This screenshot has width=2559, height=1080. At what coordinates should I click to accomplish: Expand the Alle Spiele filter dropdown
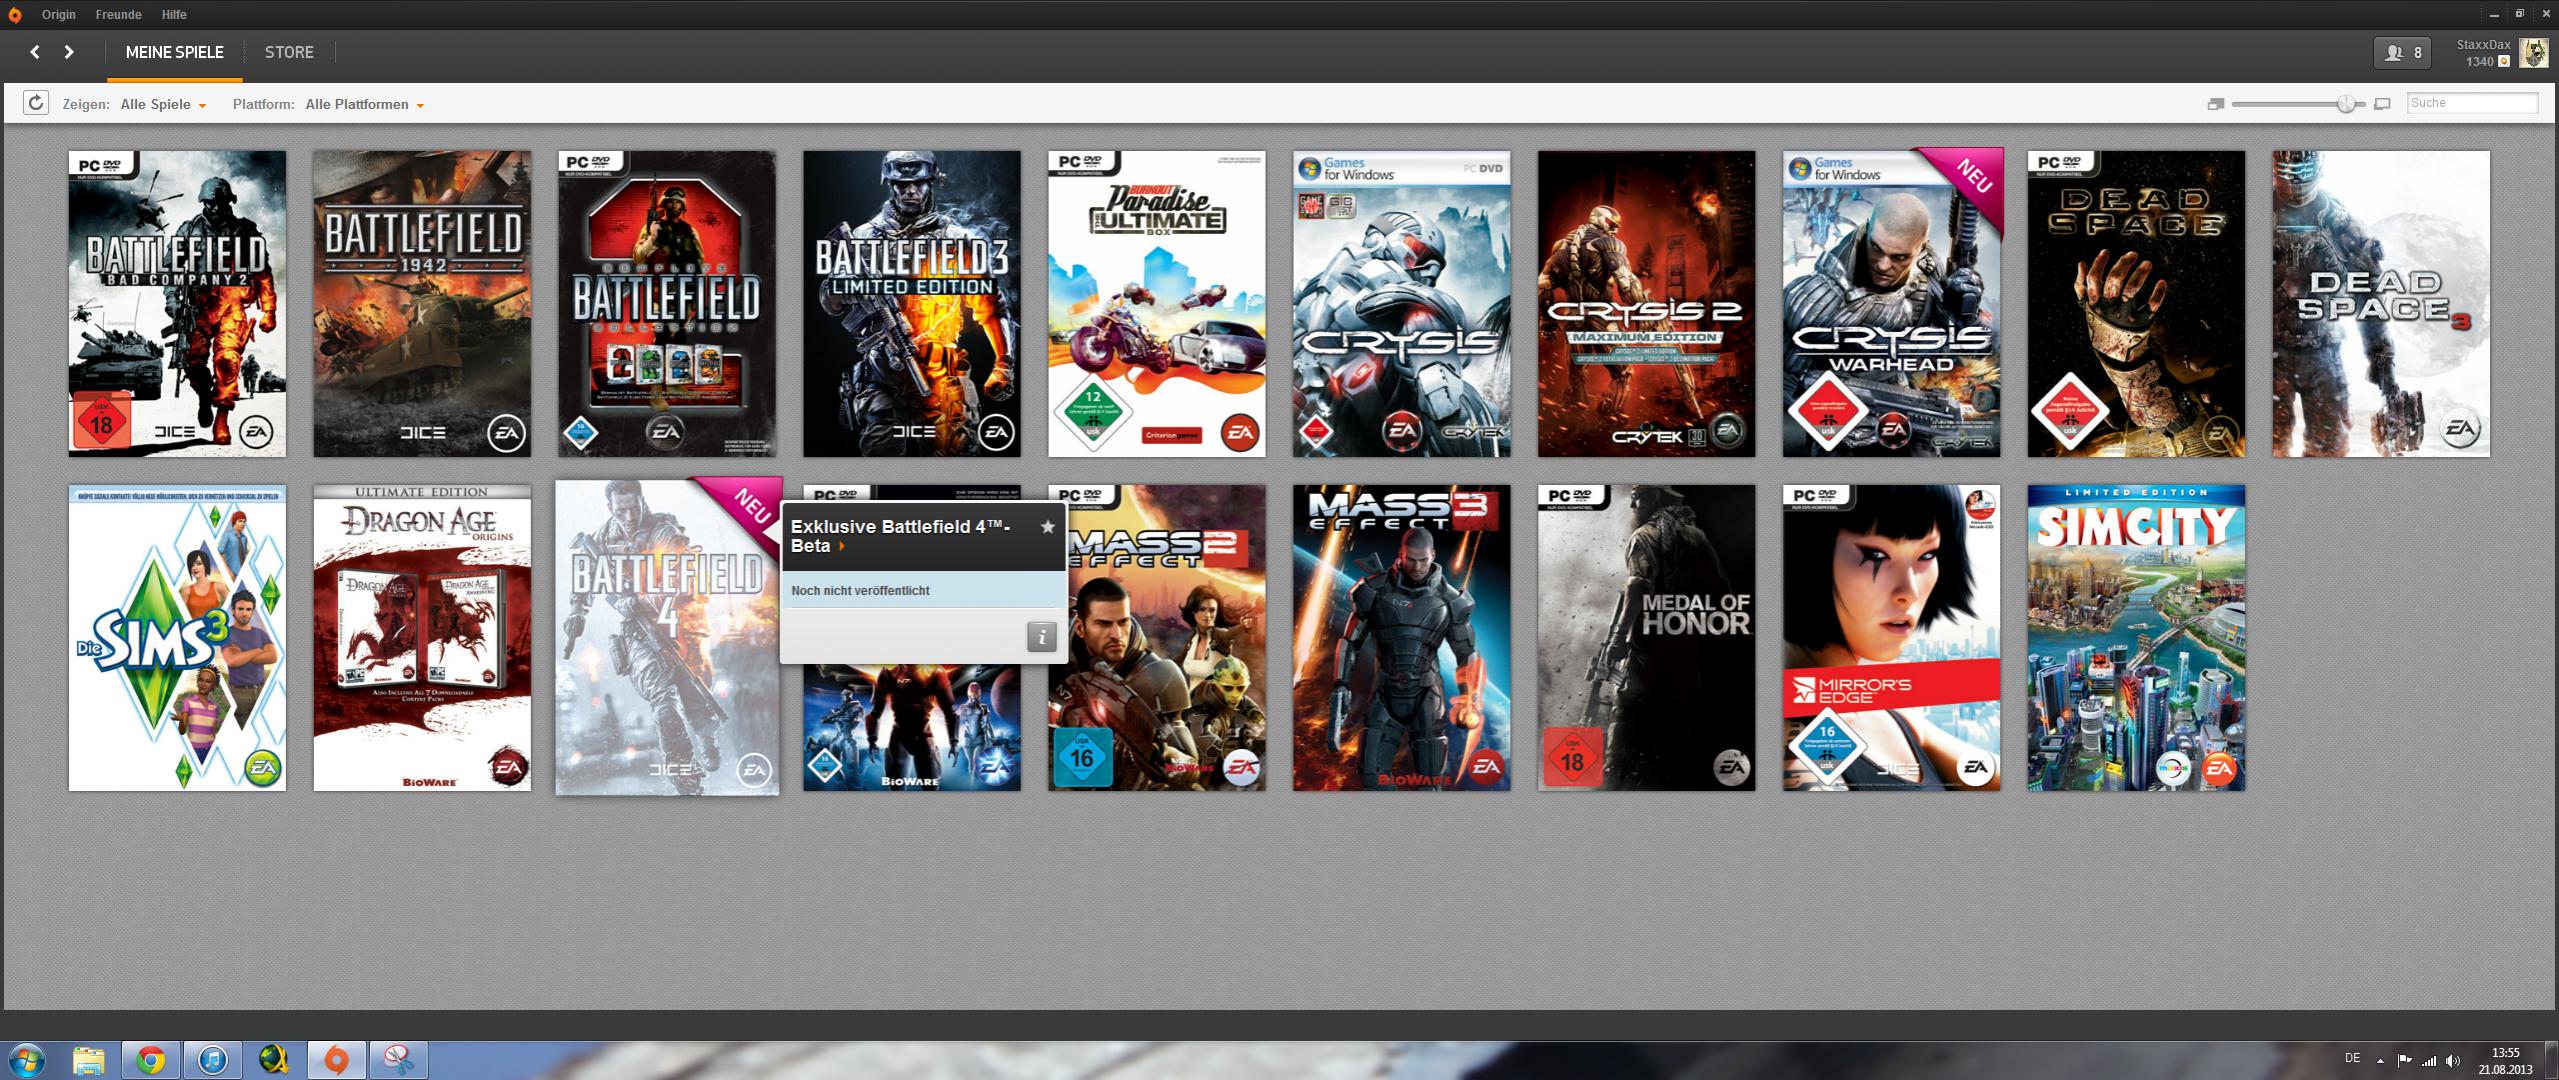pyautogui.click(x=163, y=104)
